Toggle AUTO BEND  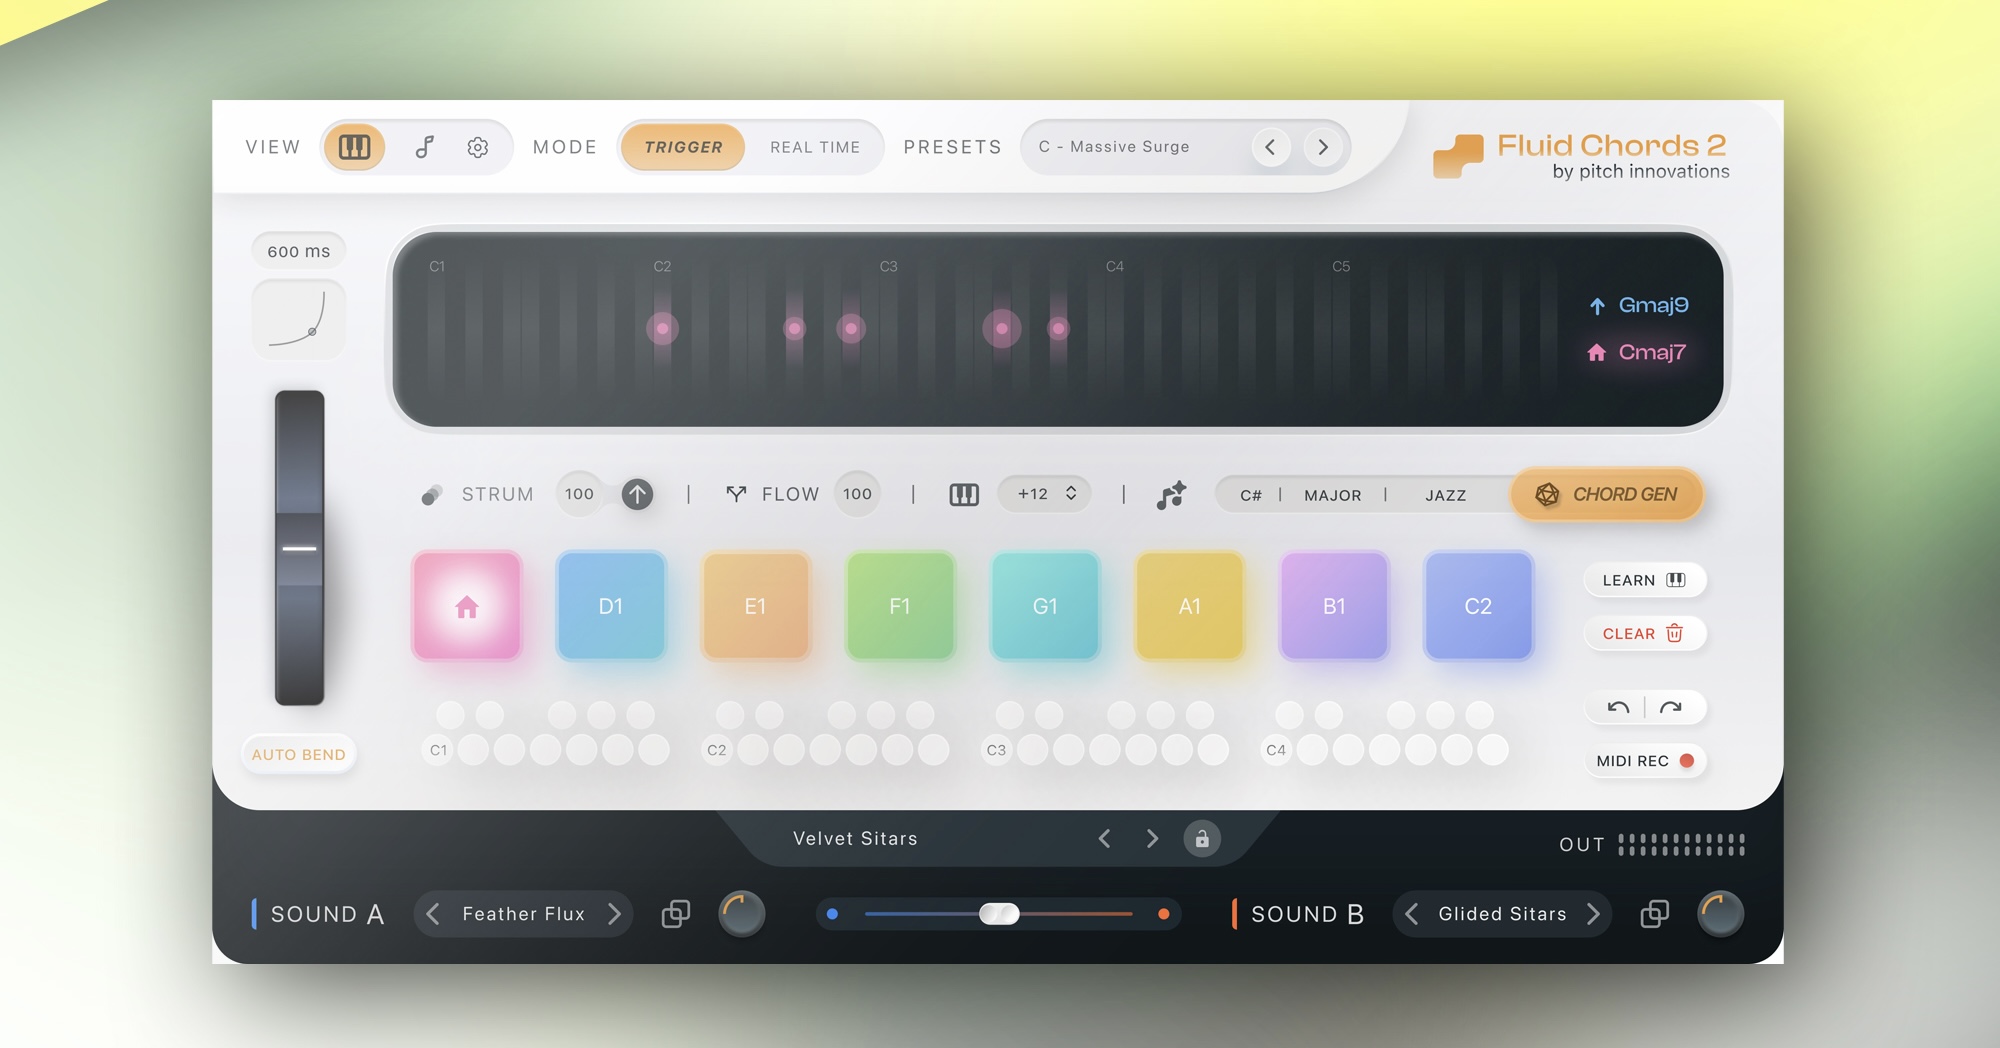[x=298, y=754]
